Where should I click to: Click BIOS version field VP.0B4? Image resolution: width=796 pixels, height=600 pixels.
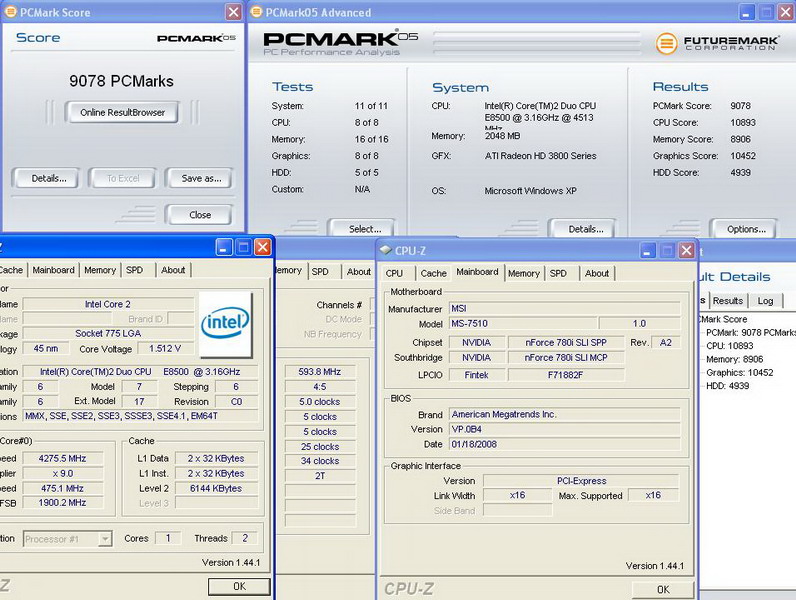565,429
